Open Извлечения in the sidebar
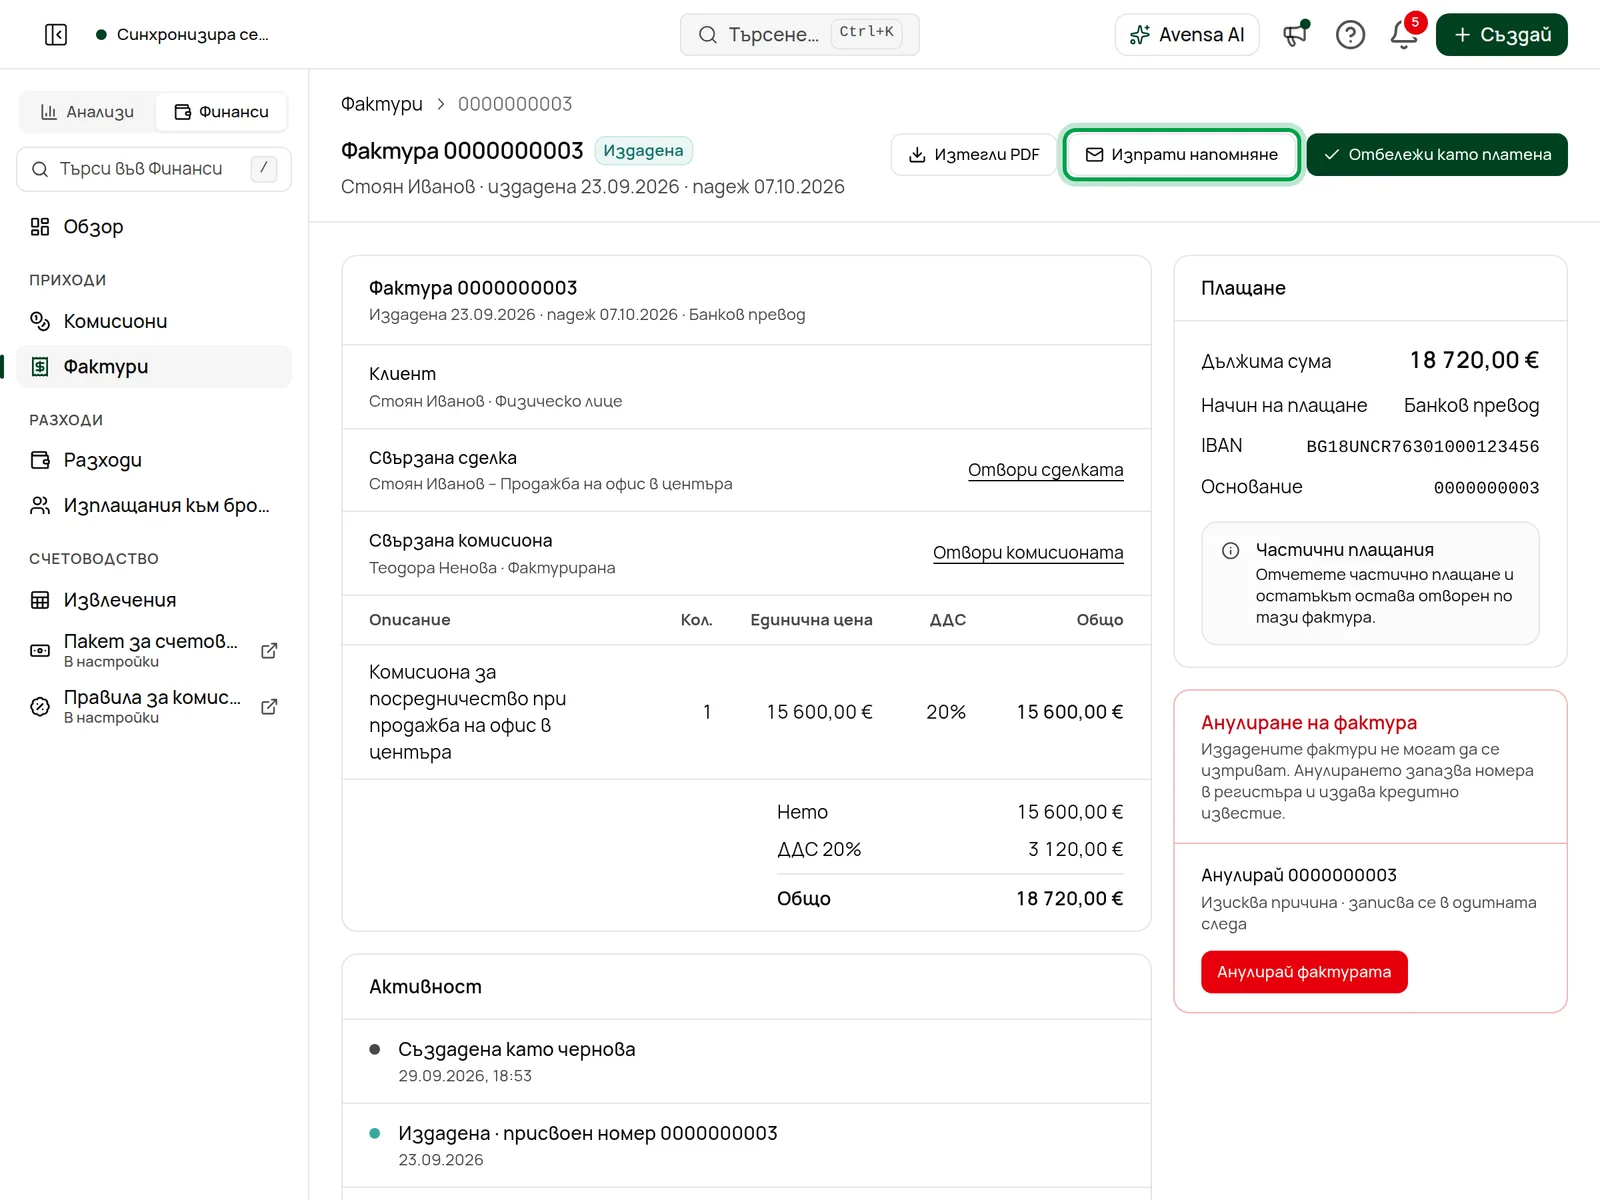 click(x=154, y=600)
